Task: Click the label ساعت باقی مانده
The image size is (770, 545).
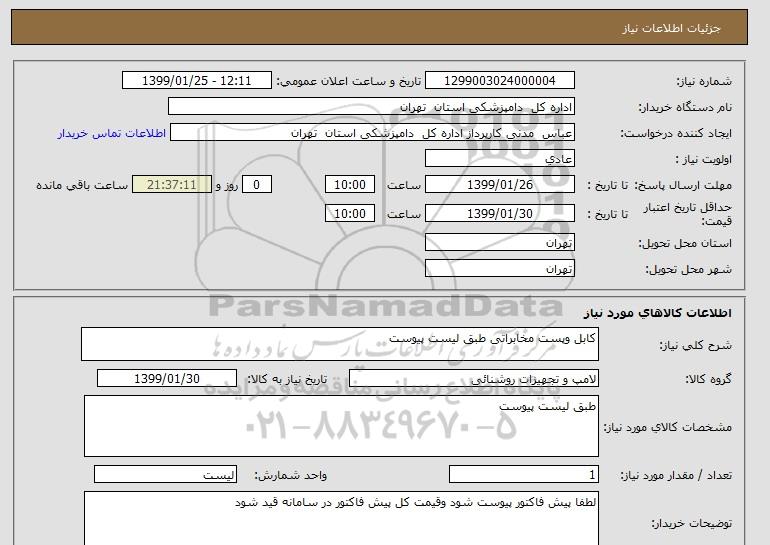Action: tap(82, 185)
